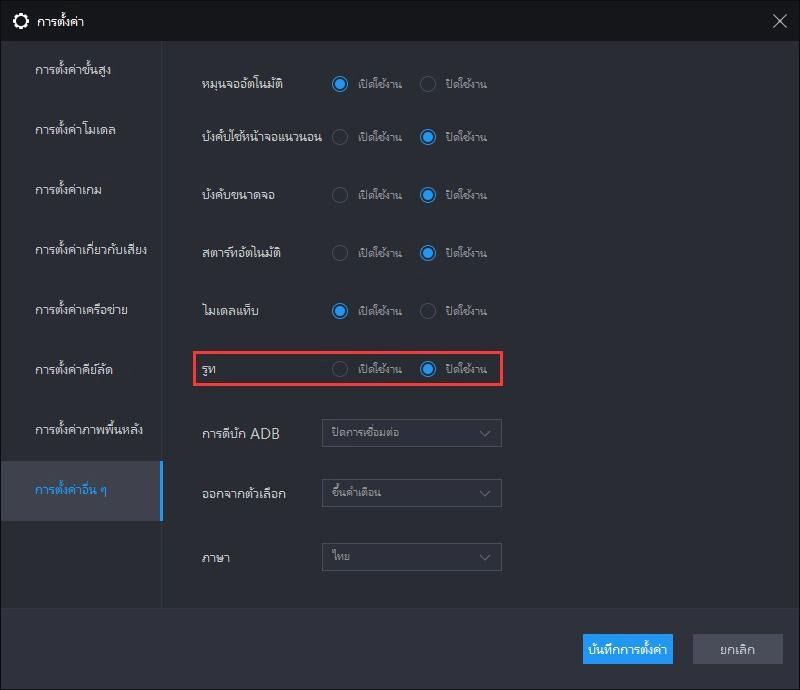Open the sound settings section
This screenshot has height=690, width=800.
tap(85, 250)
